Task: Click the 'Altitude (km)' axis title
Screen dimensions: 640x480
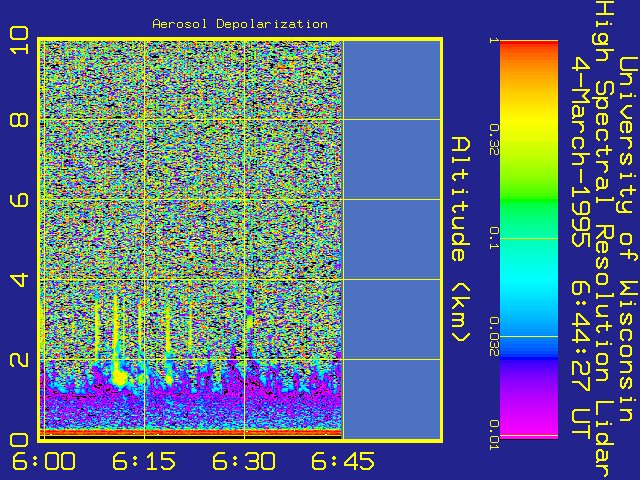Action: (461, 240)
